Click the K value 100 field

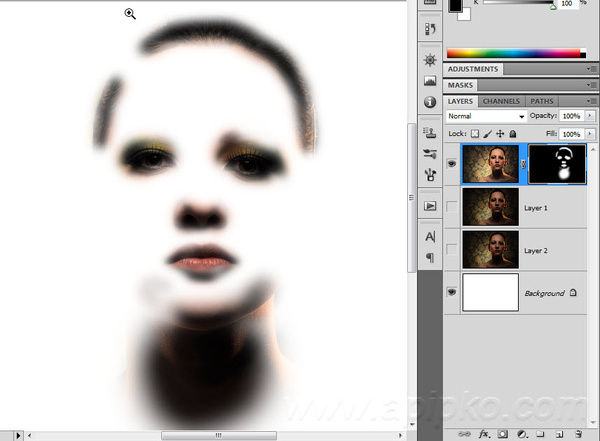[567, 3]
